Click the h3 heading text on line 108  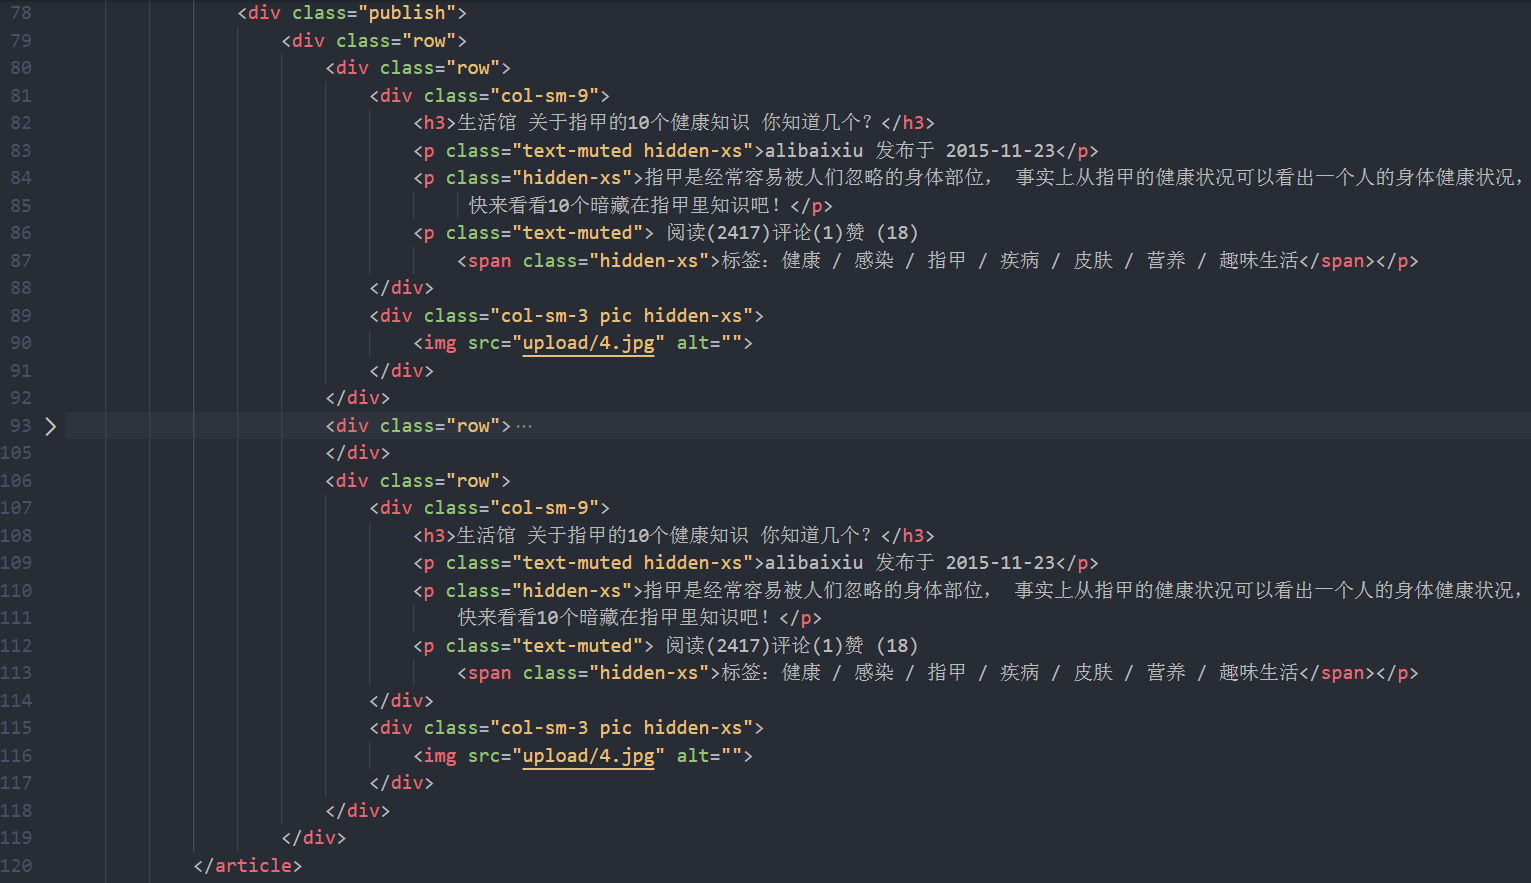665,536
